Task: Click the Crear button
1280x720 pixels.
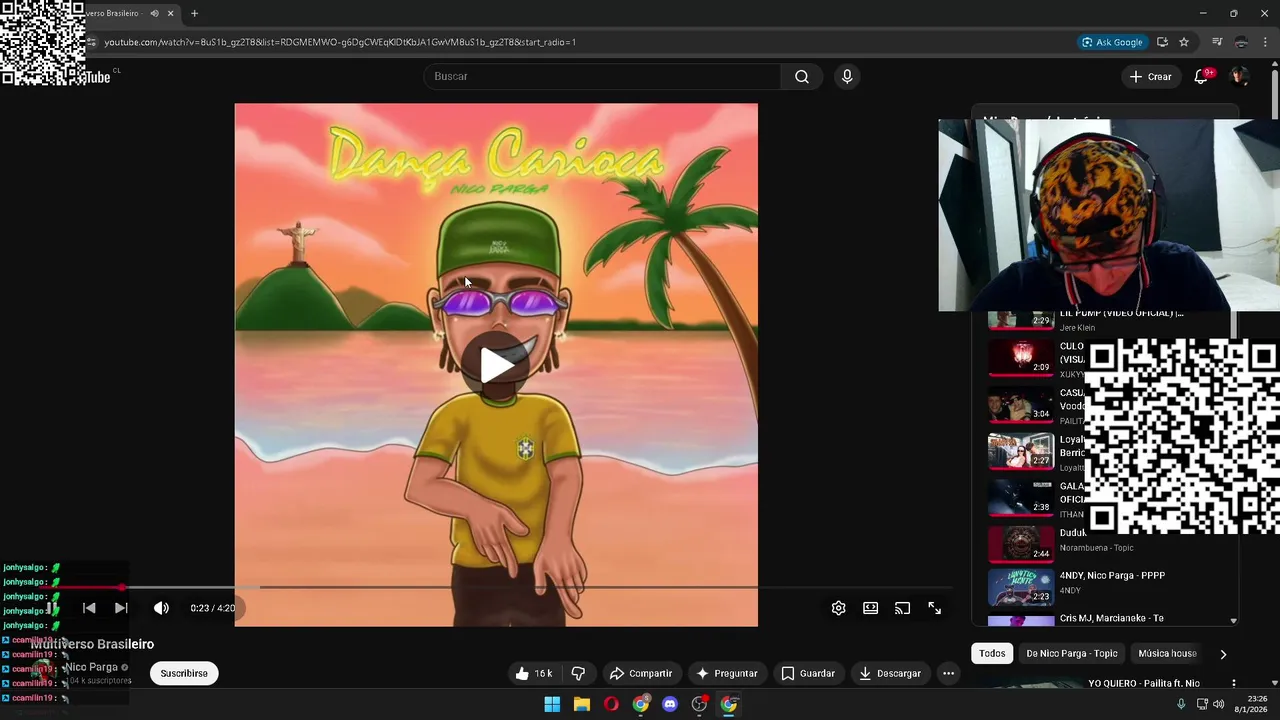Action: tap(1150, 77)
